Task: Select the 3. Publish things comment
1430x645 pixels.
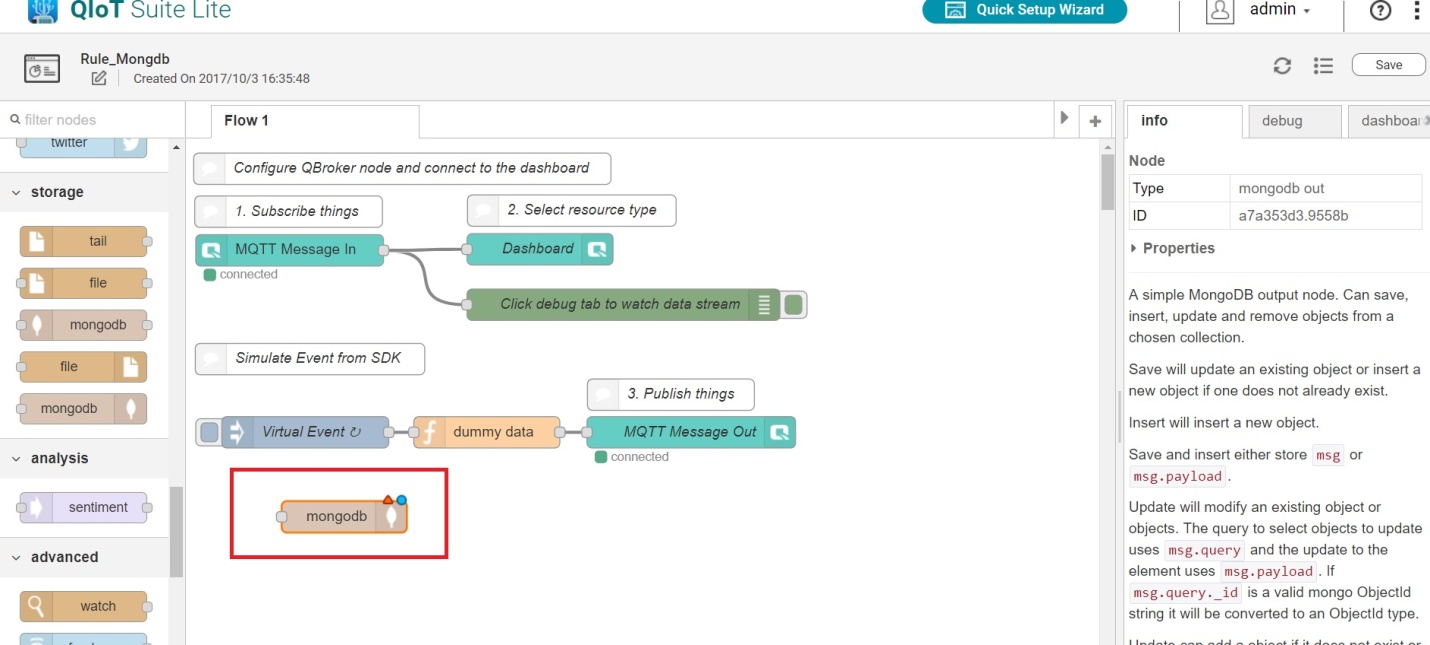Action: [x=671, y=394]
